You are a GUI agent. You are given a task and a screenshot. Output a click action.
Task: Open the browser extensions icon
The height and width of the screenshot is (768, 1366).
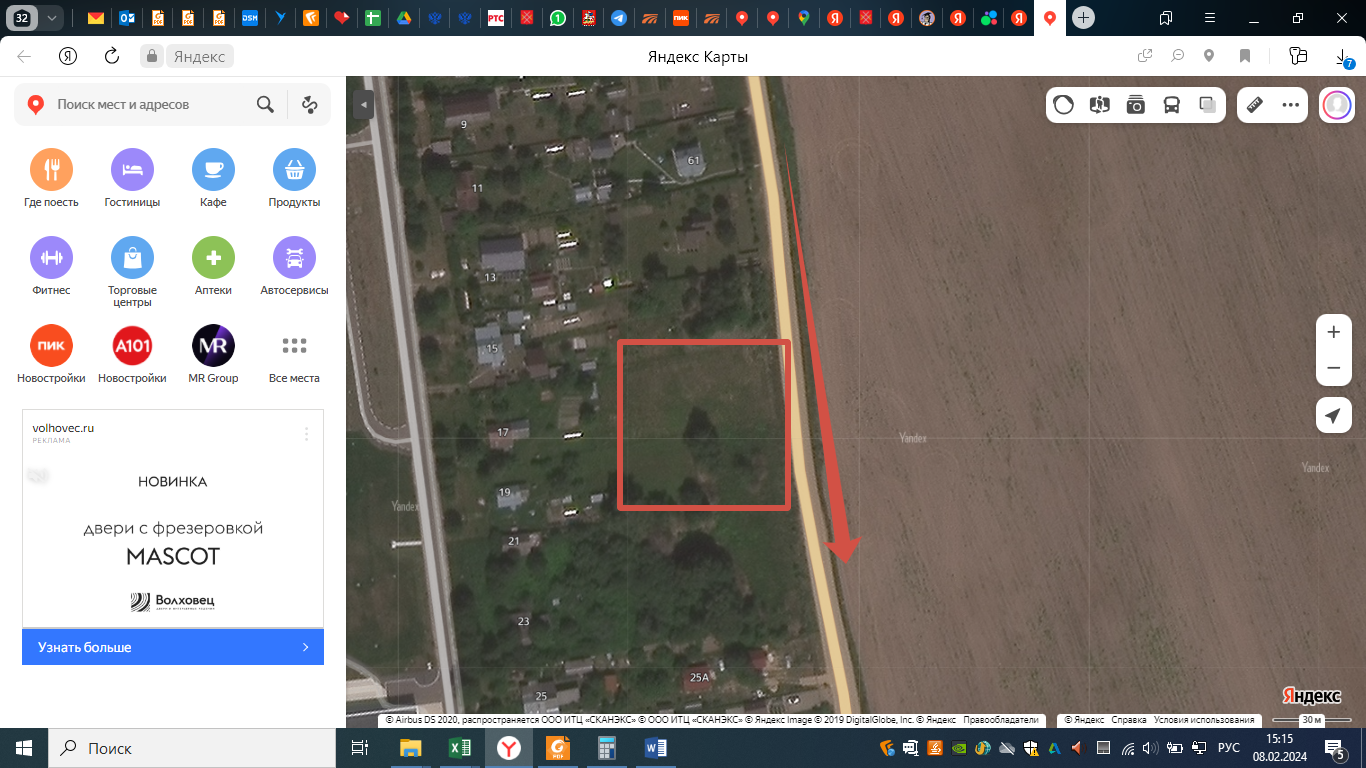point(1299,56)
